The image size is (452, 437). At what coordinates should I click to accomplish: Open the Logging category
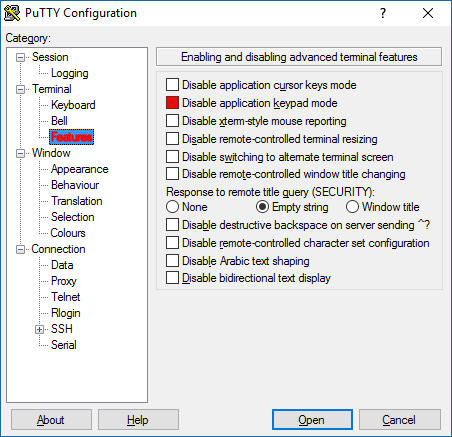70,73
